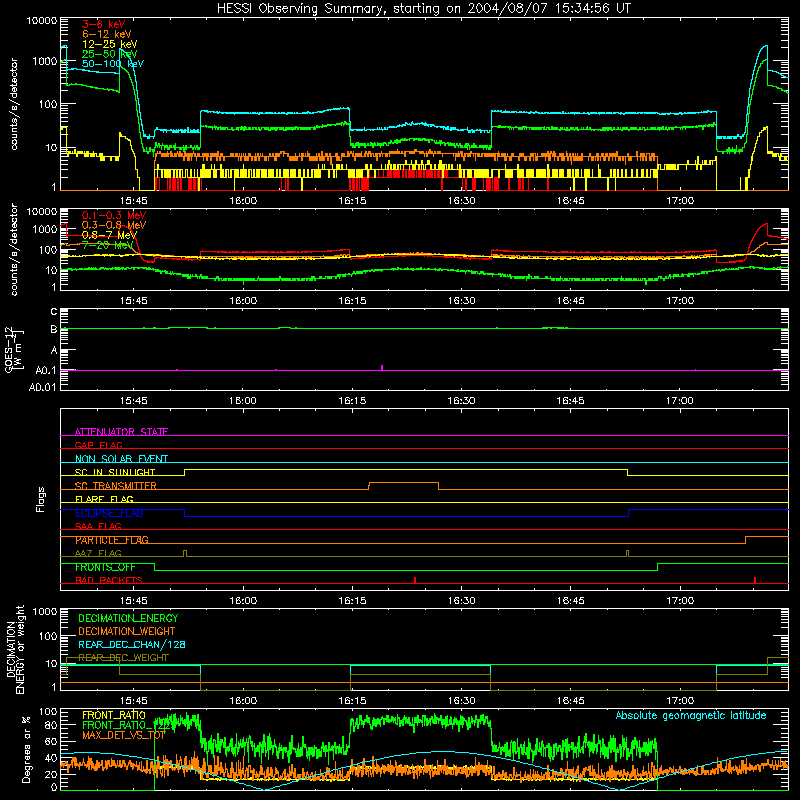Select the FRONTS_OFF flag label
This screenshot has height=800, width=800.
pos(105,567)
